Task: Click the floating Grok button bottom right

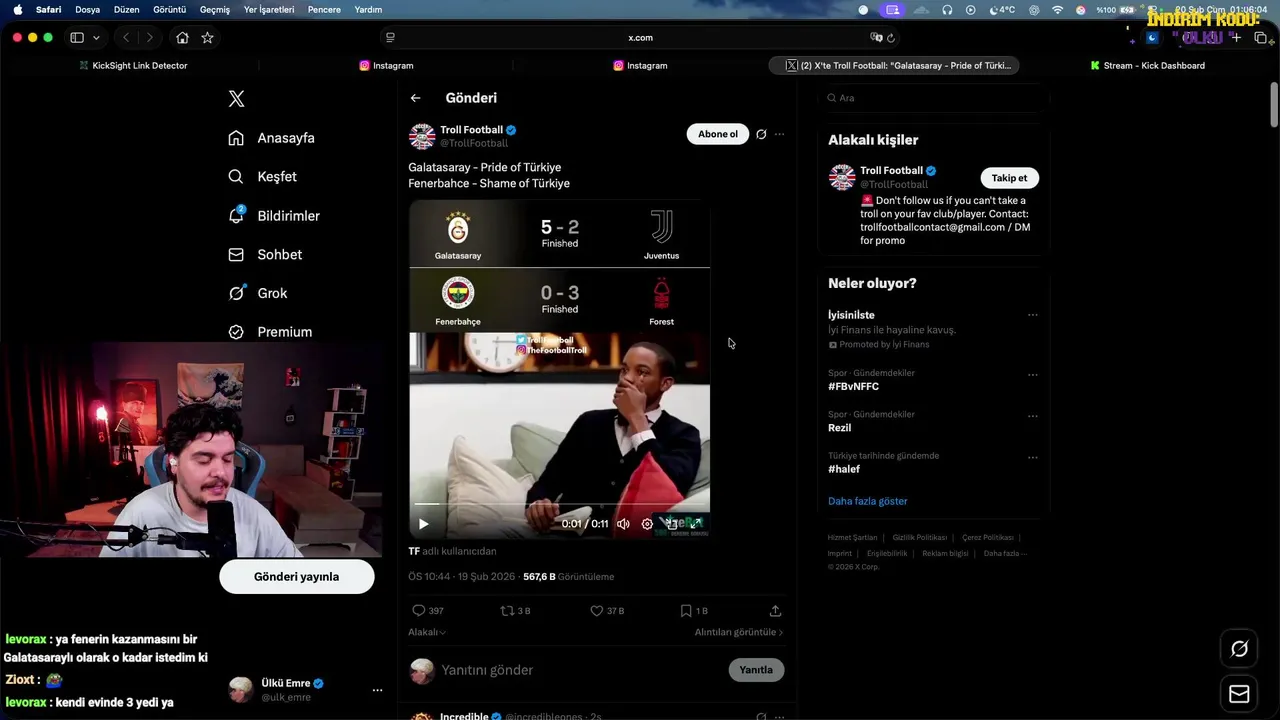Action: (1239, 649)
